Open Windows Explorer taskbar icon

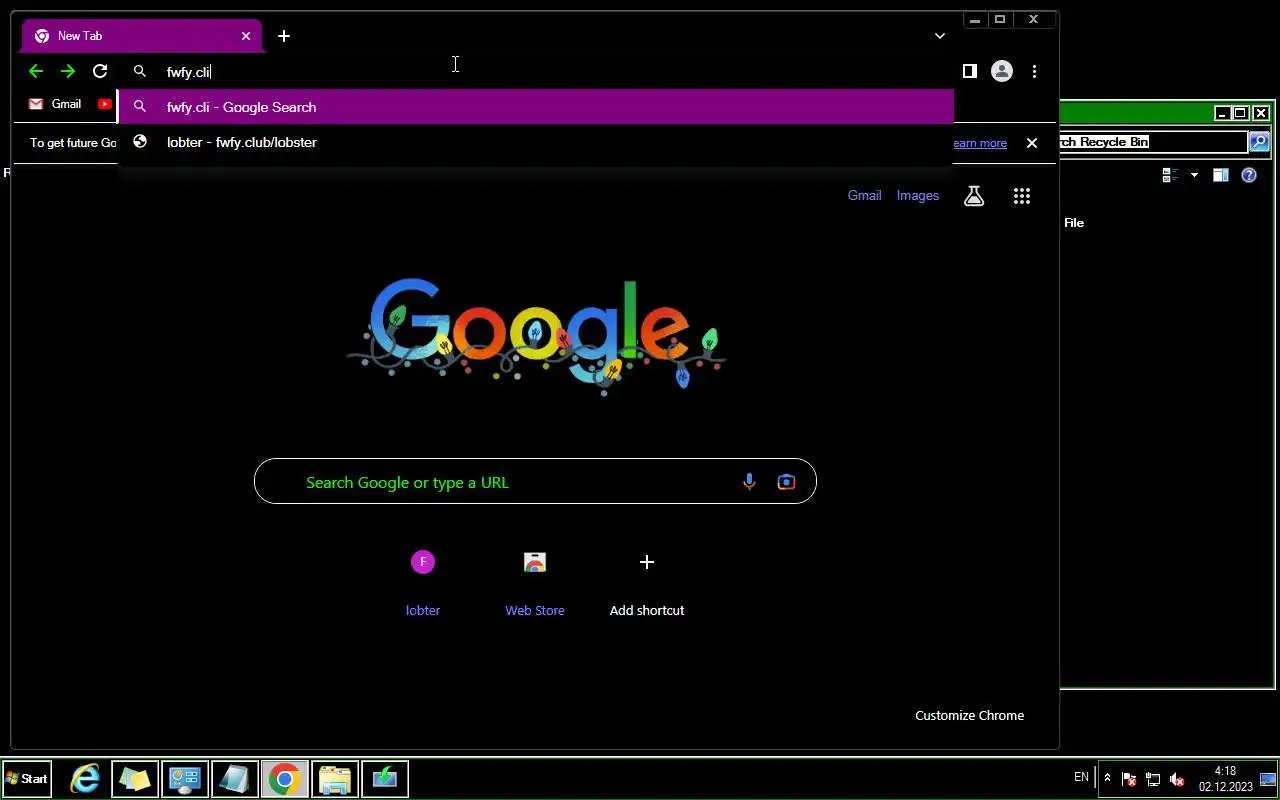point(335,779)
